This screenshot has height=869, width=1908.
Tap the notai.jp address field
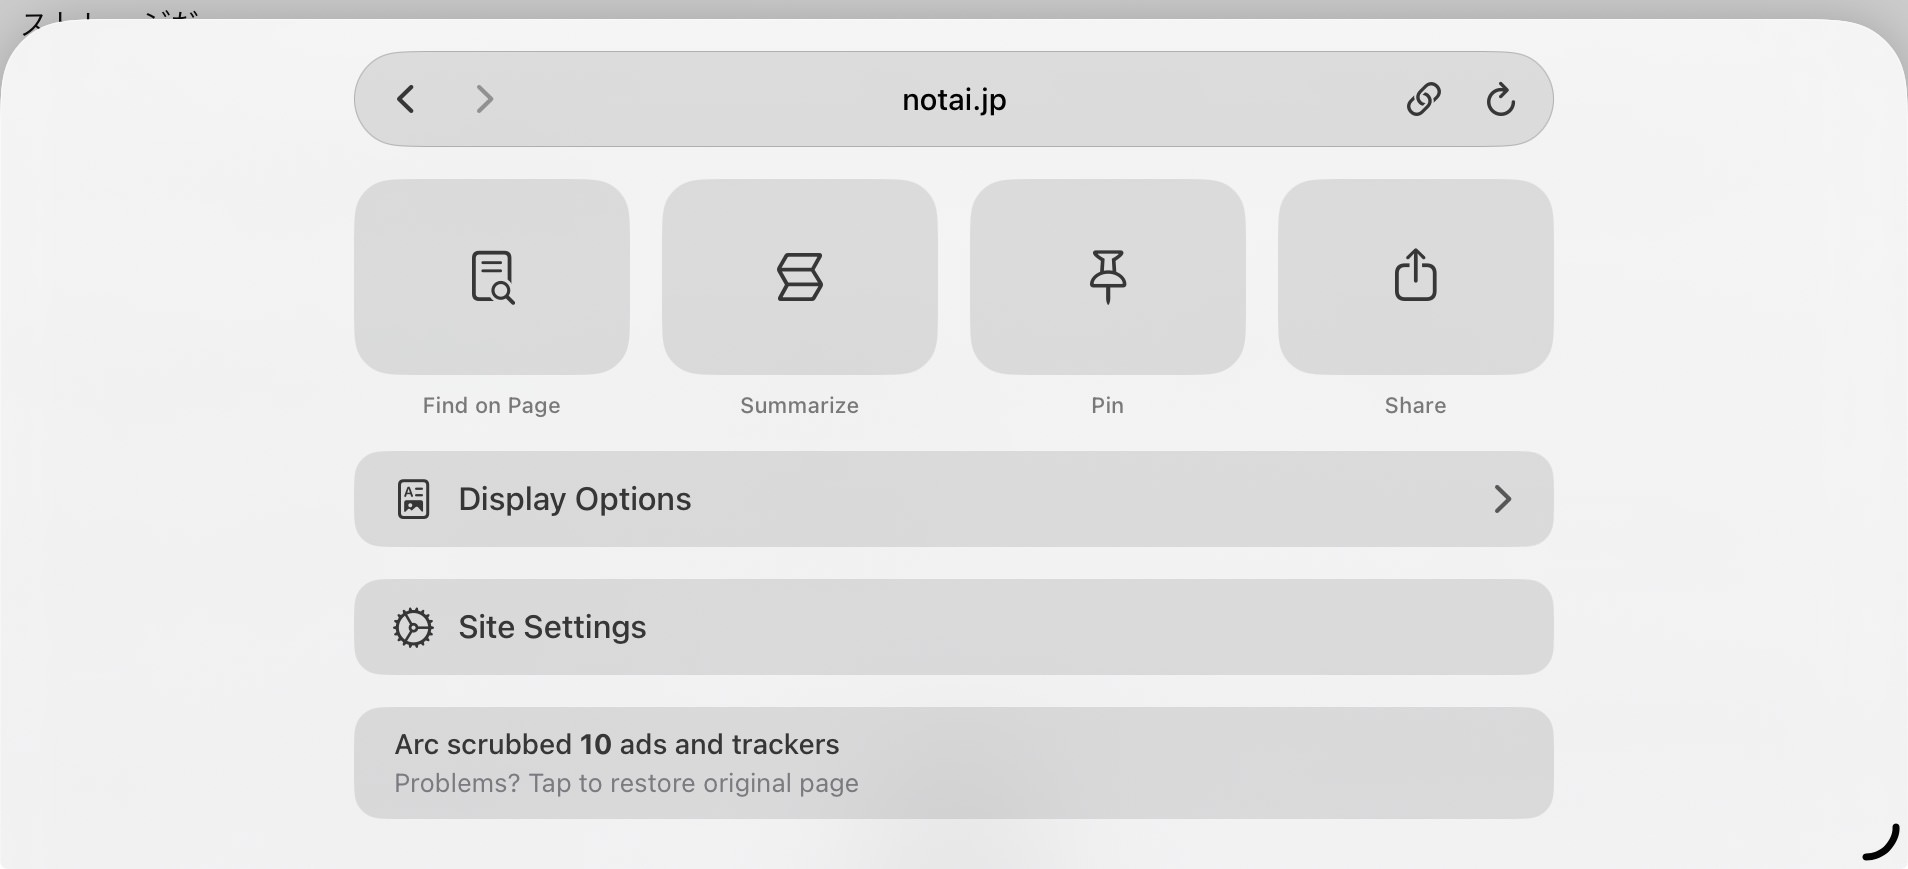click(x=953, y=100)
